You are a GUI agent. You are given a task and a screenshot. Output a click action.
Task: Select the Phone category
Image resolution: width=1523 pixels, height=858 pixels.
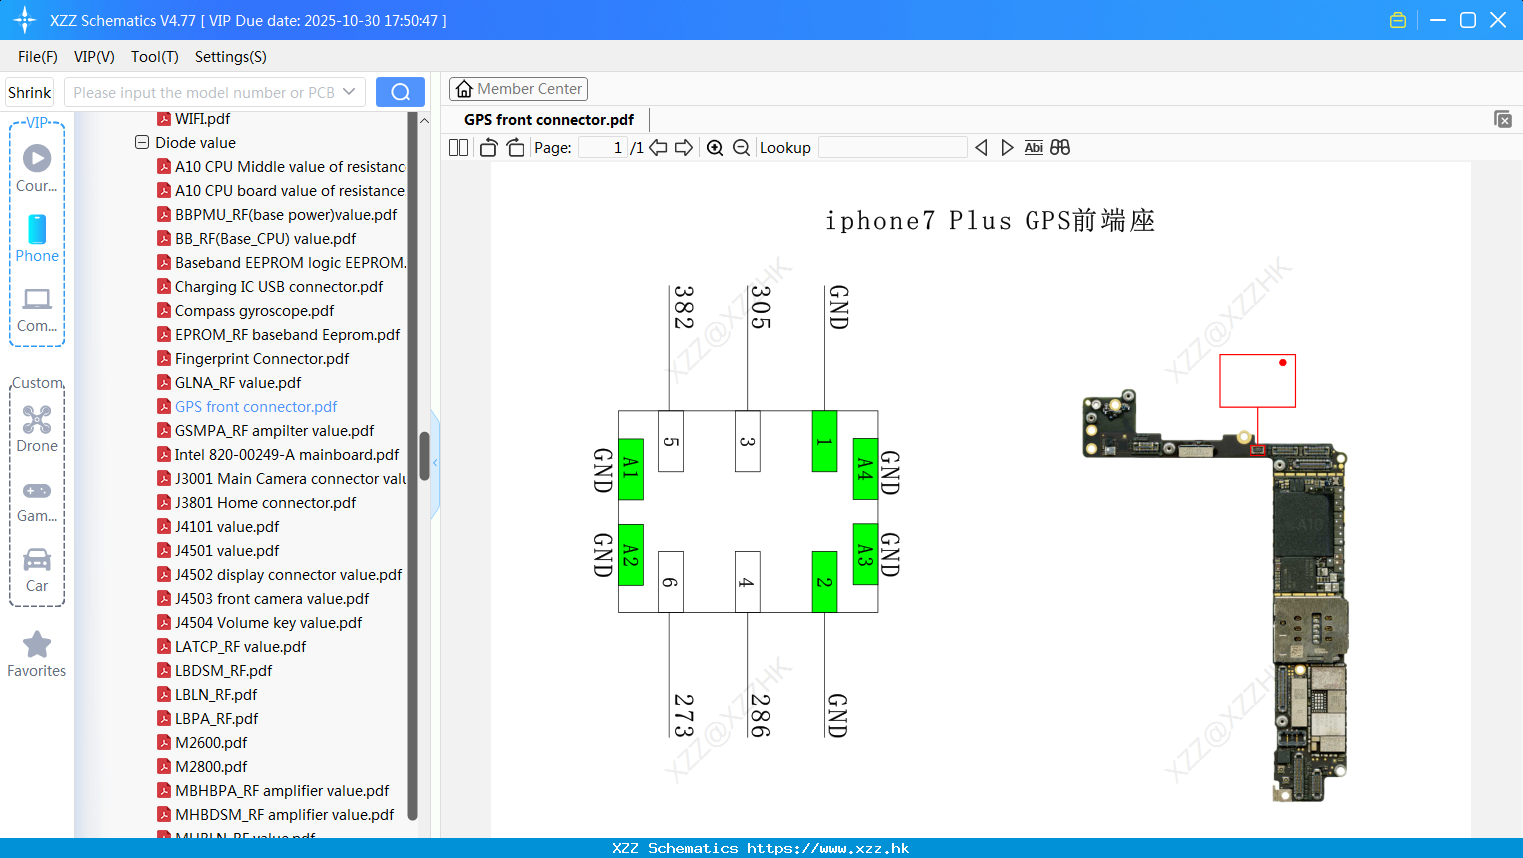click(37, 239)
